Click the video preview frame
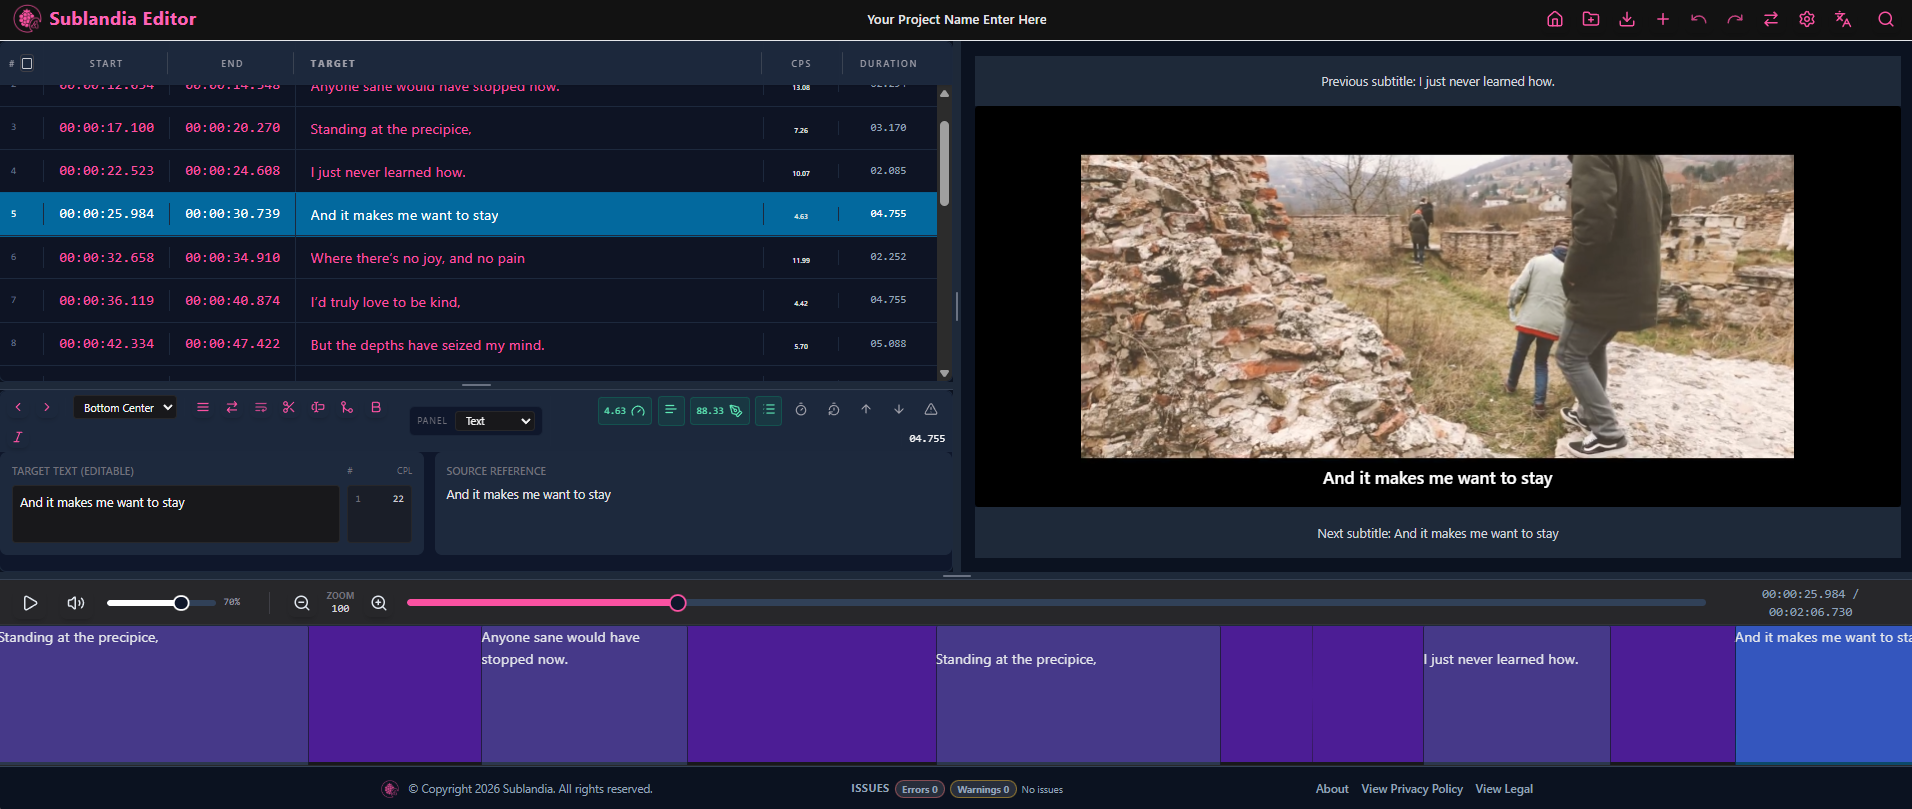Viewport: 1912px width, 809px height. coord(1437,306)
